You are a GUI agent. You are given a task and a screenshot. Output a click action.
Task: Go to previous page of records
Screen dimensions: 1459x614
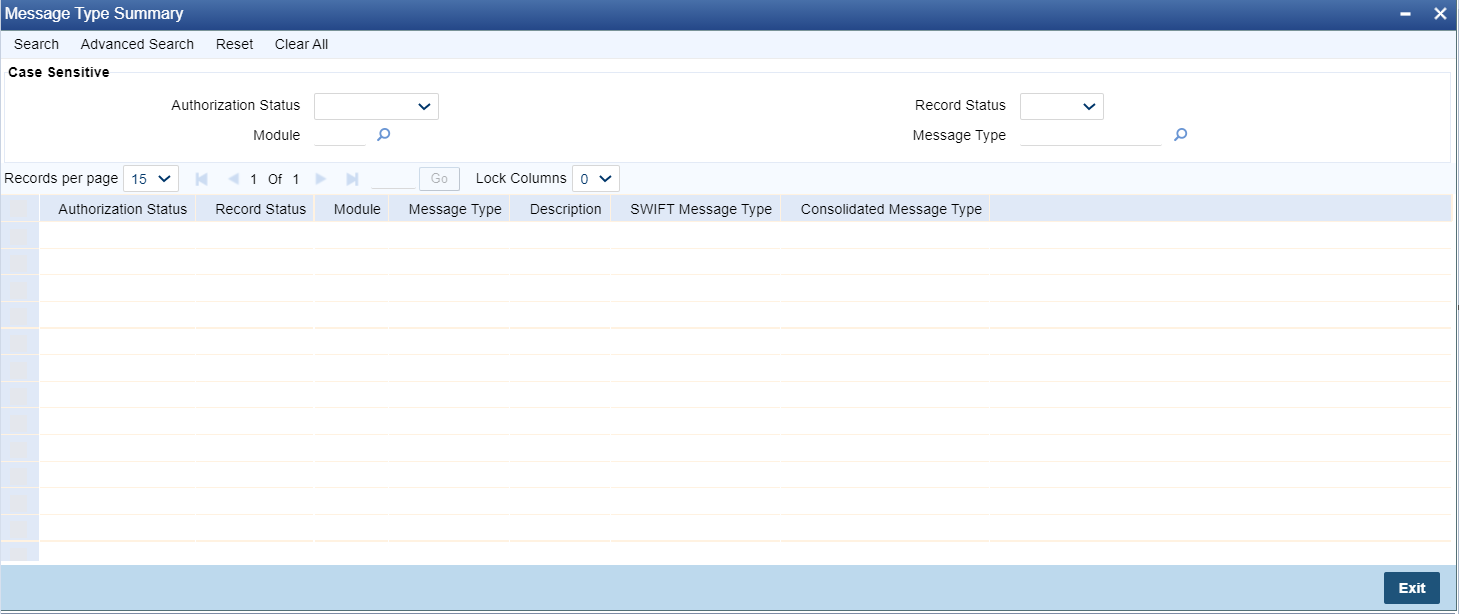coord(233,179)
